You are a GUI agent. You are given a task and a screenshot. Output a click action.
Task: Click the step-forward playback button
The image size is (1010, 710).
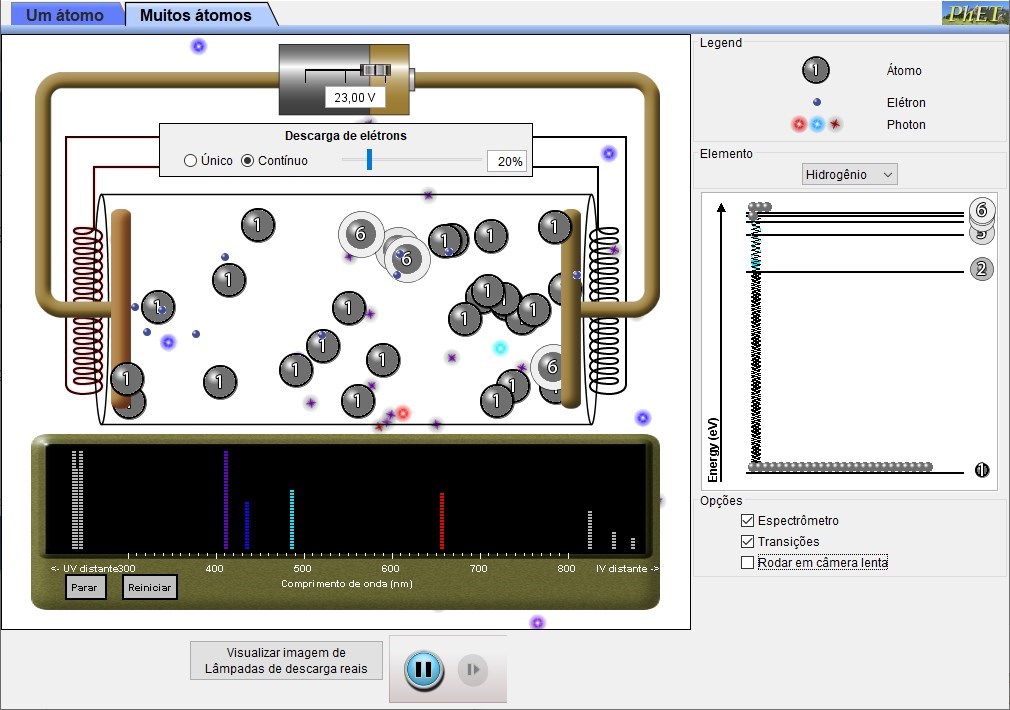tap(472, 669)
